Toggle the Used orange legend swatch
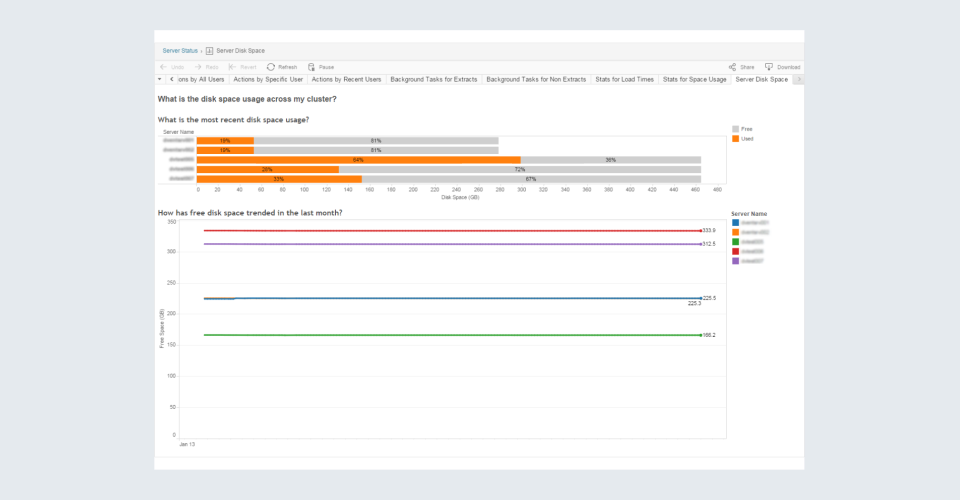Image resolution: width=960 pixels, height=500 pixels. tap(736, 139)
